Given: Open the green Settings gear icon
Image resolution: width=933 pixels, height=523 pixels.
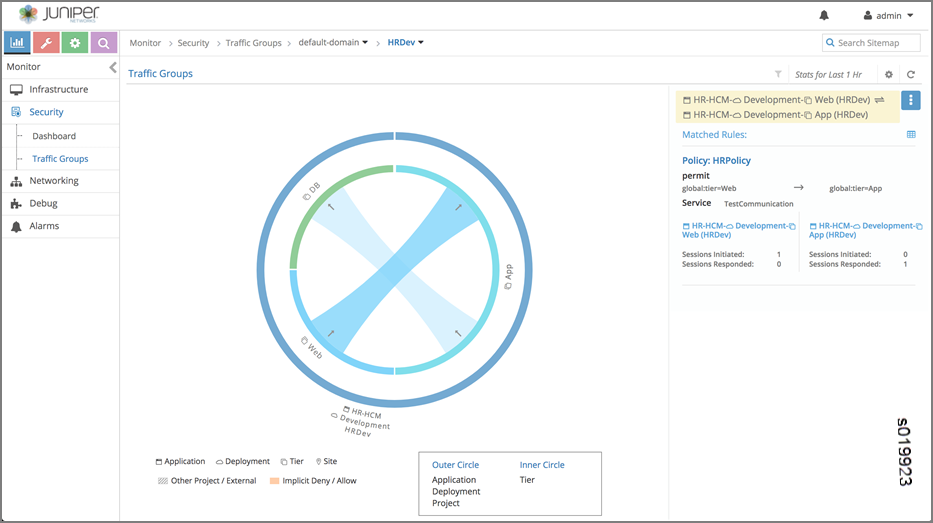Looking at the screenshot, I should click(75, 43).
